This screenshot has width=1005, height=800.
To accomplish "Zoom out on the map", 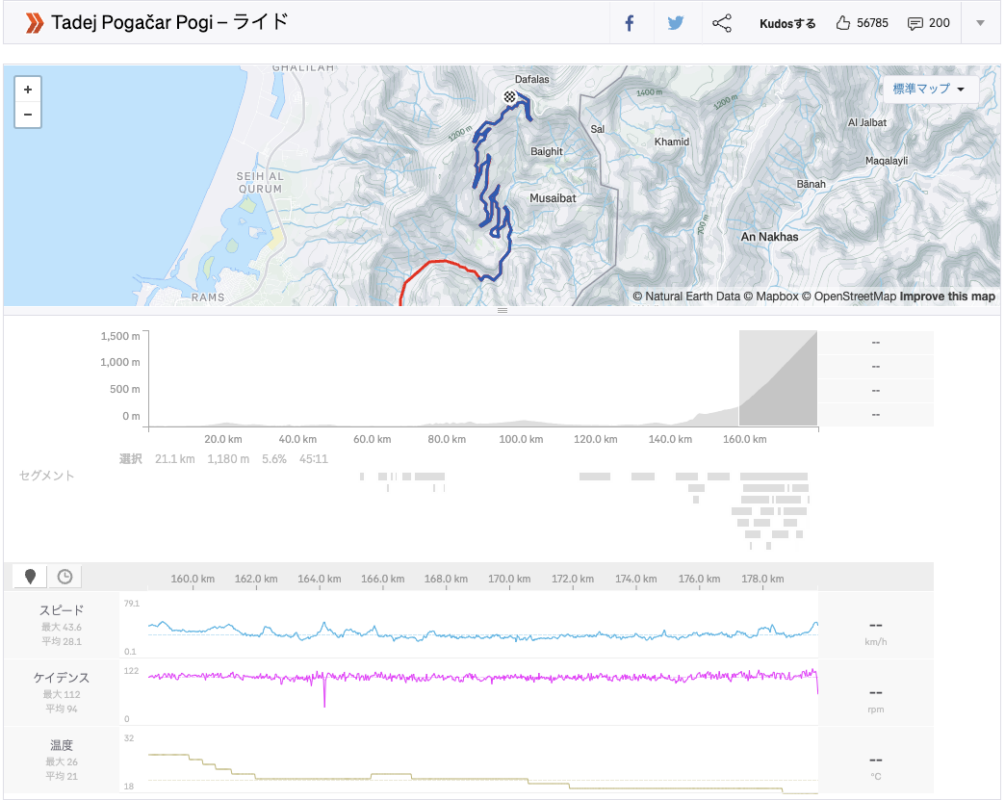I will 27,115.
